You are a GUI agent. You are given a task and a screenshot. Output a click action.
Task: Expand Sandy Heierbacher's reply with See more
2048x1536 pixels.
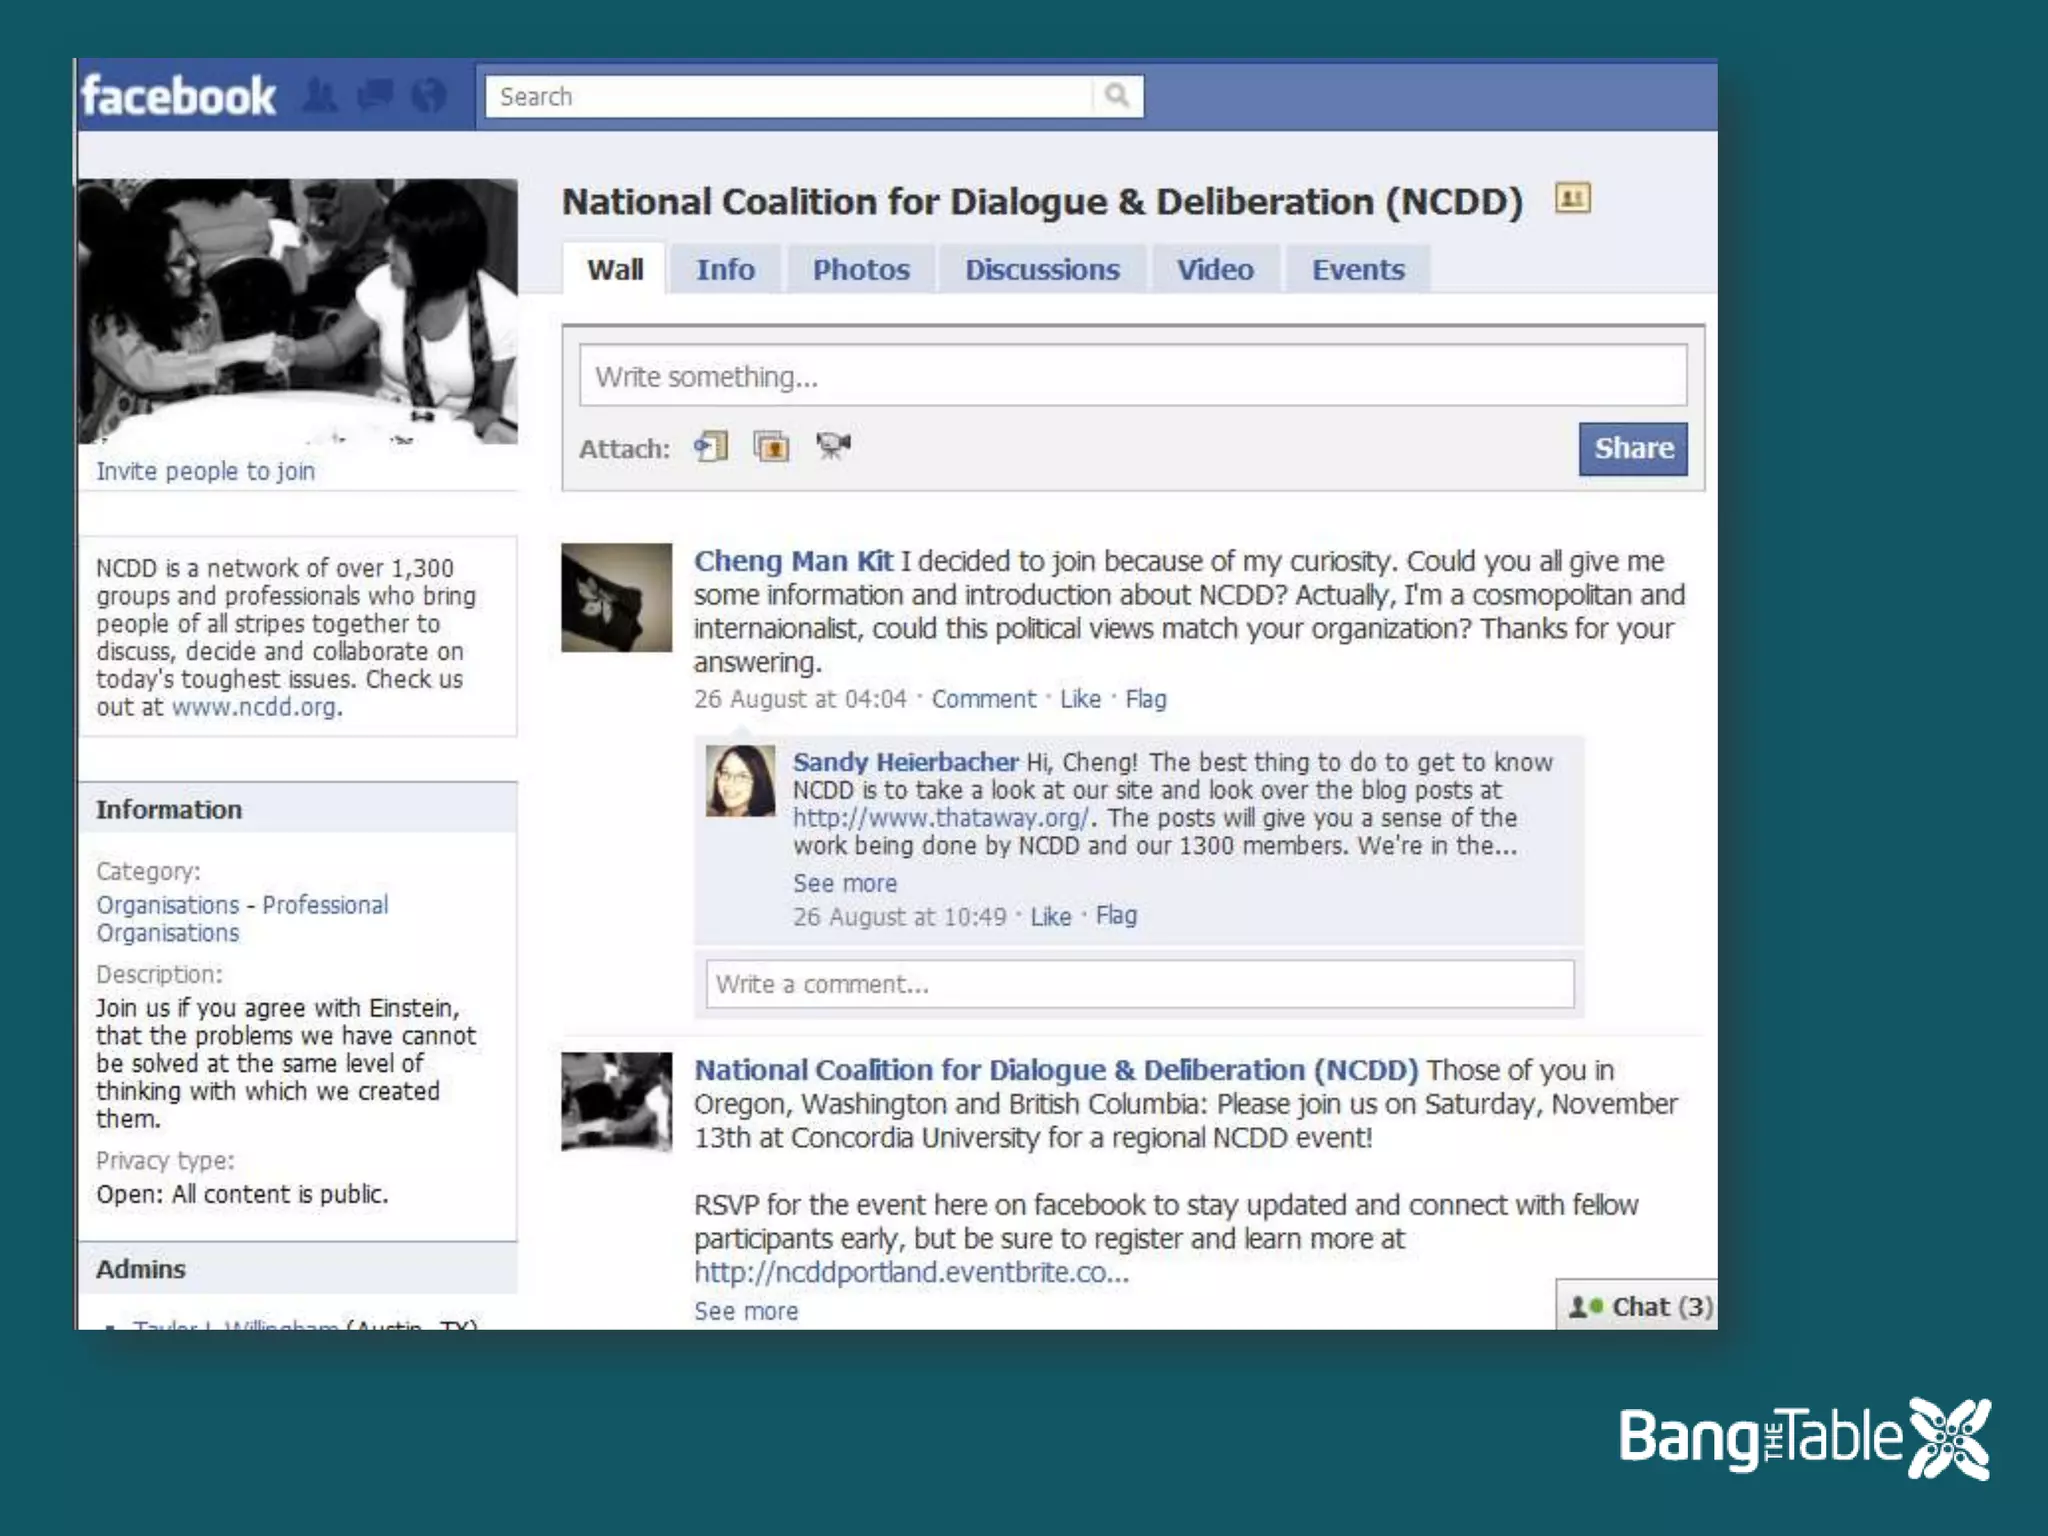click(x=845, y=883)
